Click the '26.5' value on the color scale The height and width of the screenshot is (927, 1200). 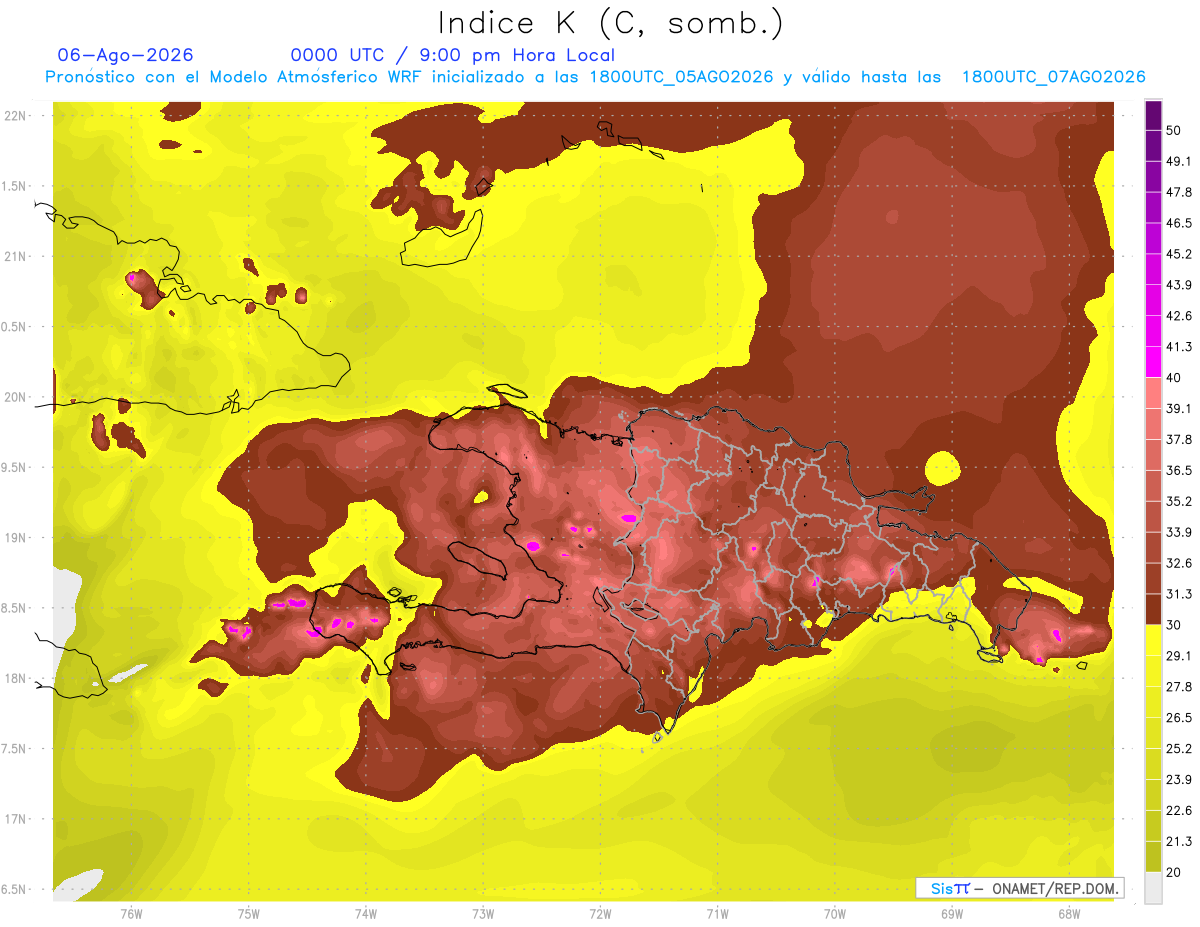click(1178, 718)
